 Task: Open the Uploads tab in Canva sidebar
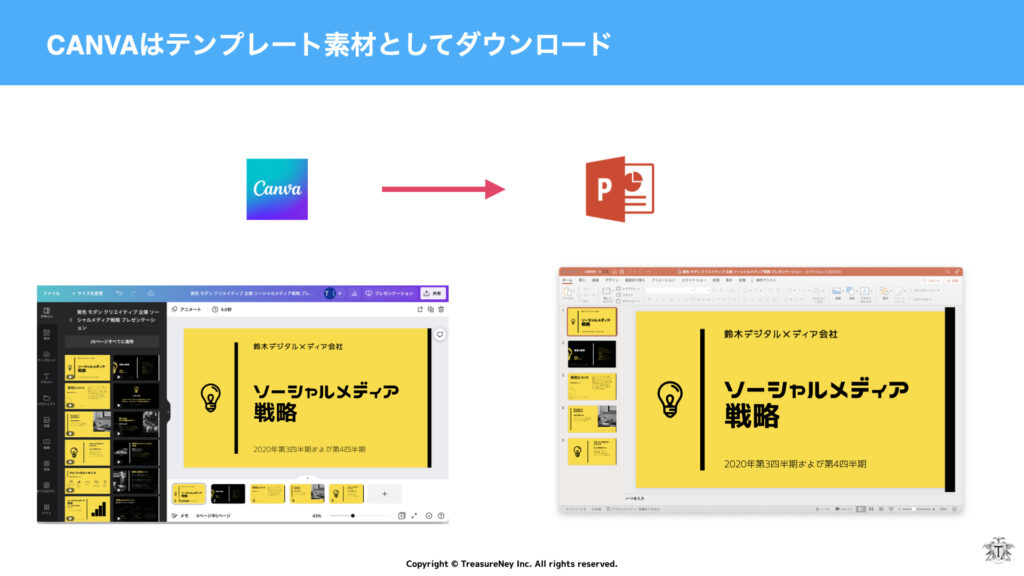[47, 356]
